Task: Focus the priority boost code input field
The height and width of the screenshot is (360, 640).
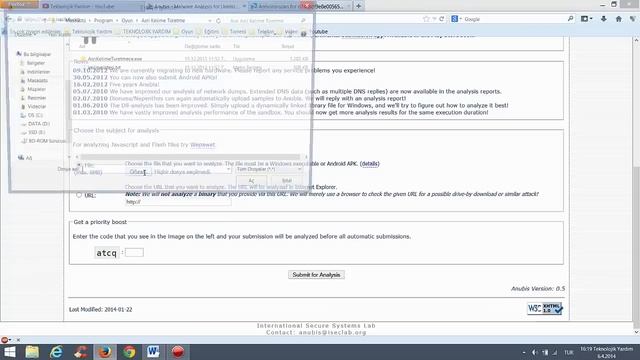Action: [134, 252]
